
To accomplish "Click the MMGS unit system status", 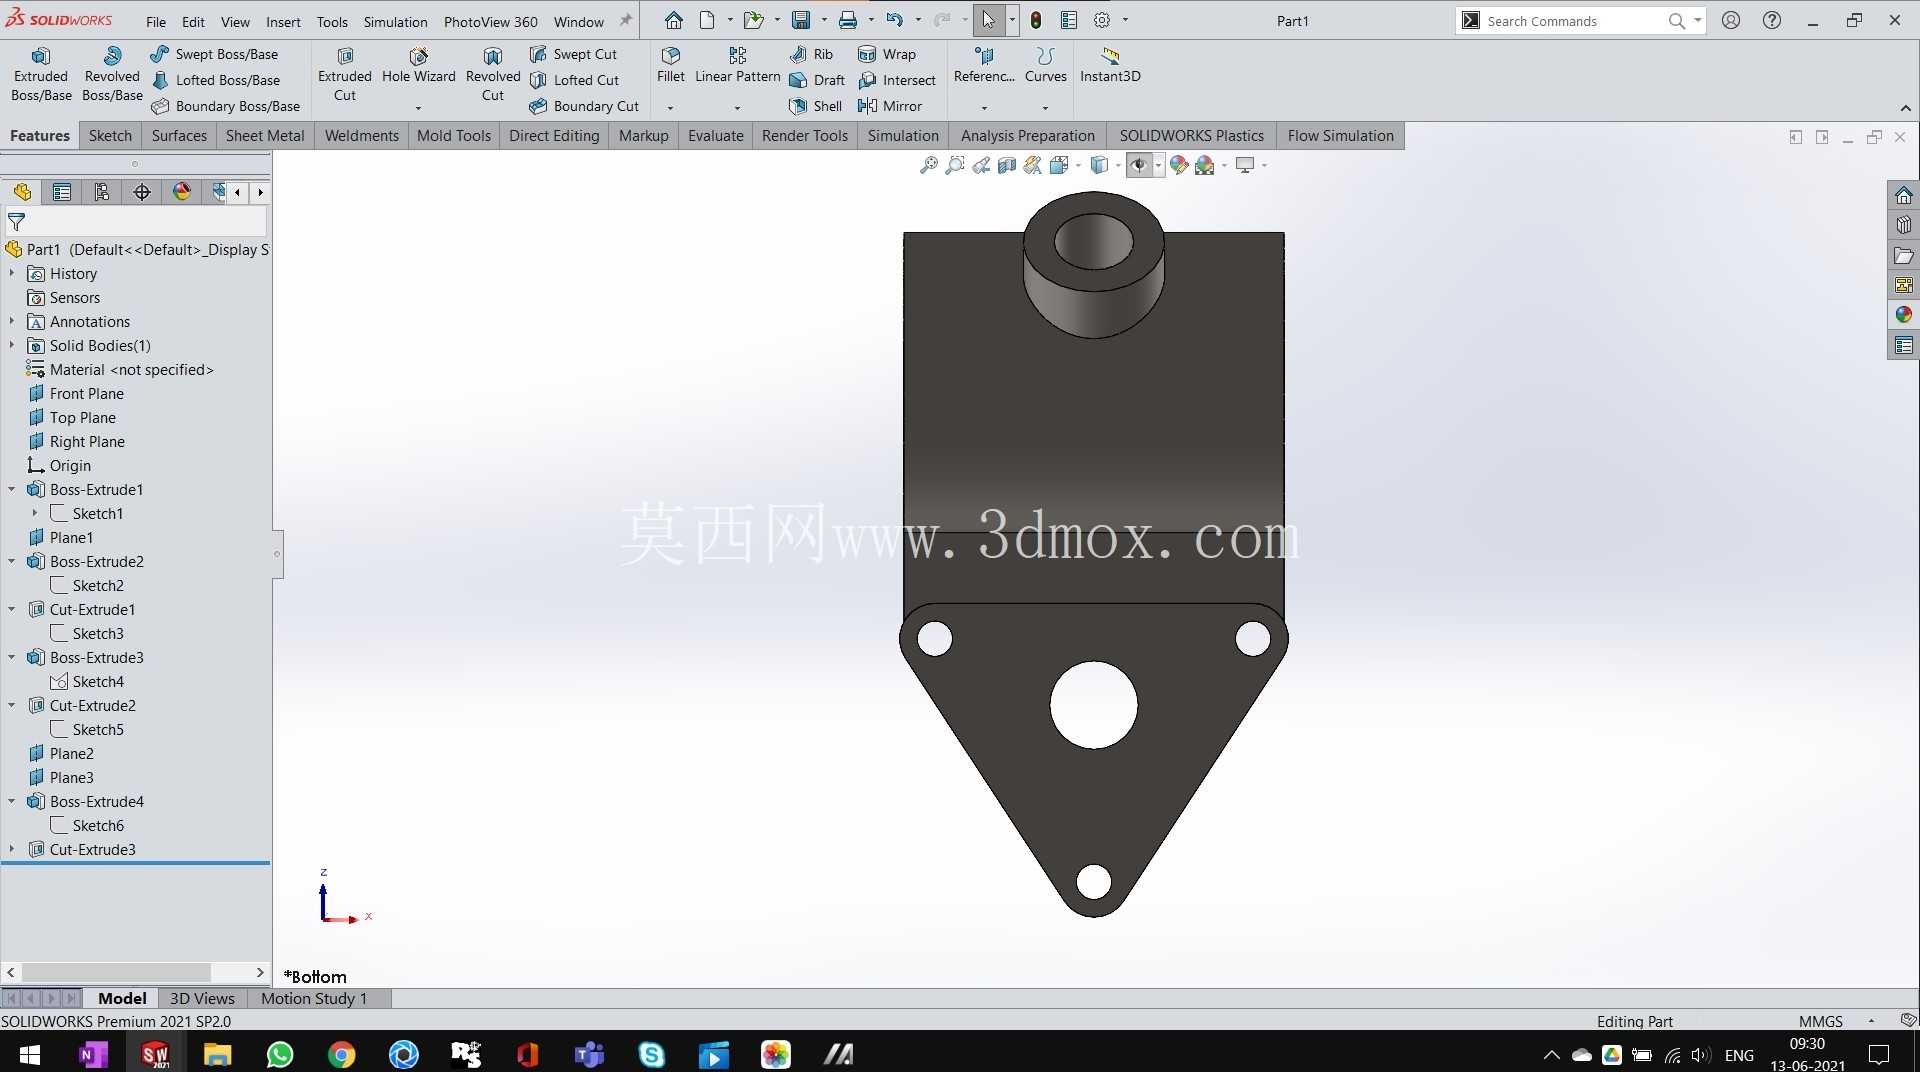I will [1820, 1021].
